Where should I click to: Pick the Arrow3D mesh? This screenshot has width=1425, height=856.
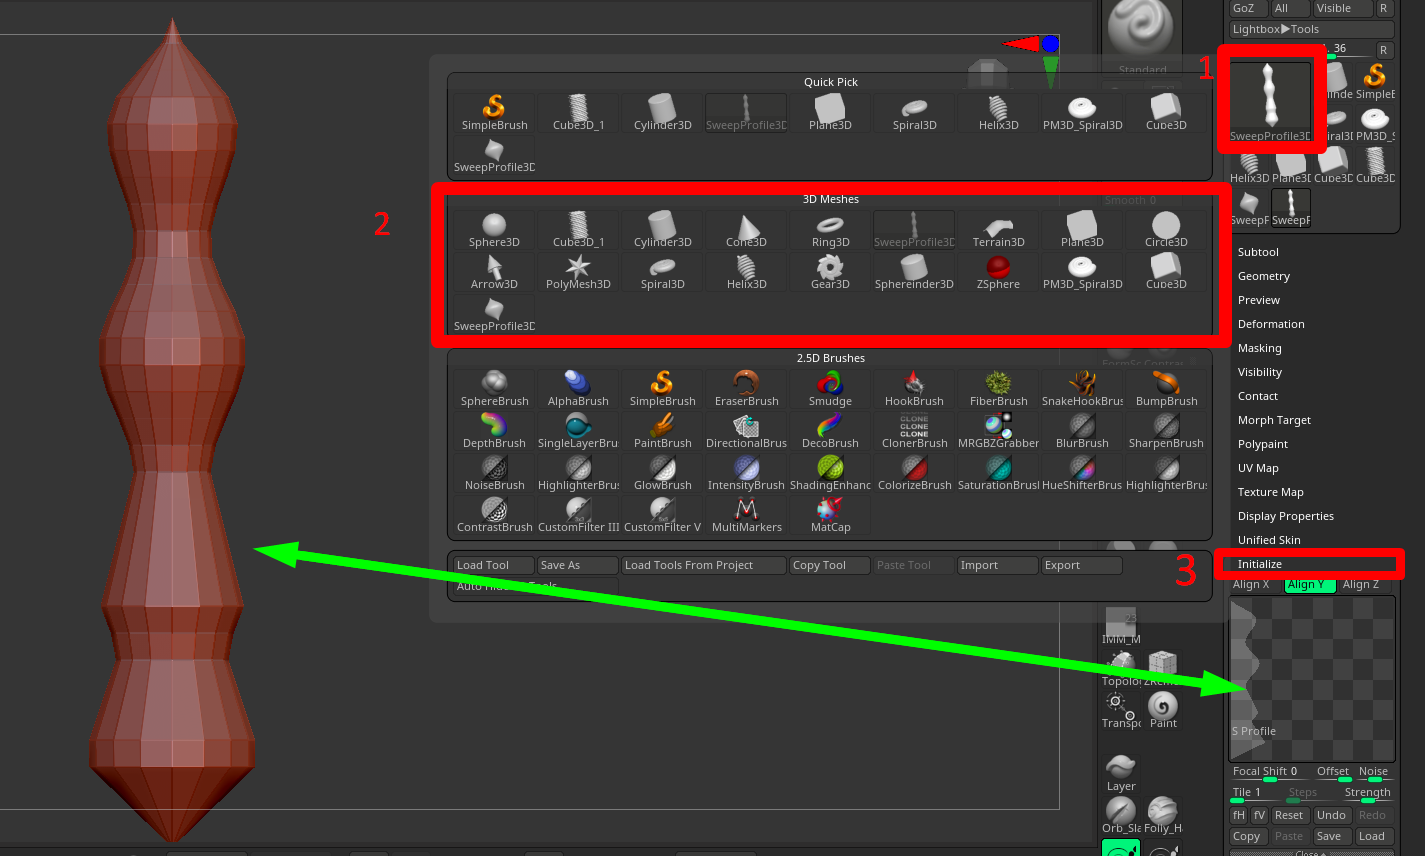[494, 272]
